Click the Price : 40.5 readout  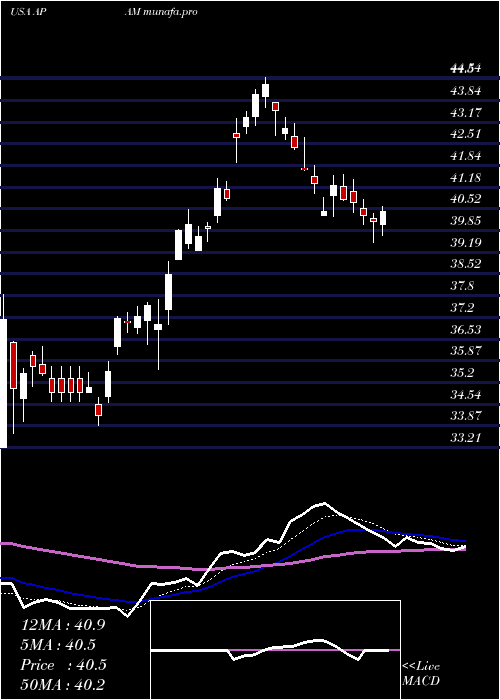click(x=63, y=665)
